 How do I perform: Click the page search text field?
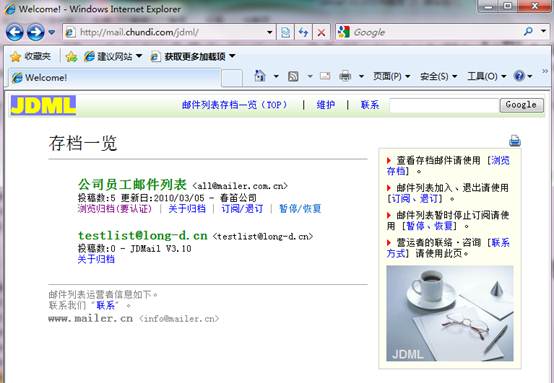point(444,105)
